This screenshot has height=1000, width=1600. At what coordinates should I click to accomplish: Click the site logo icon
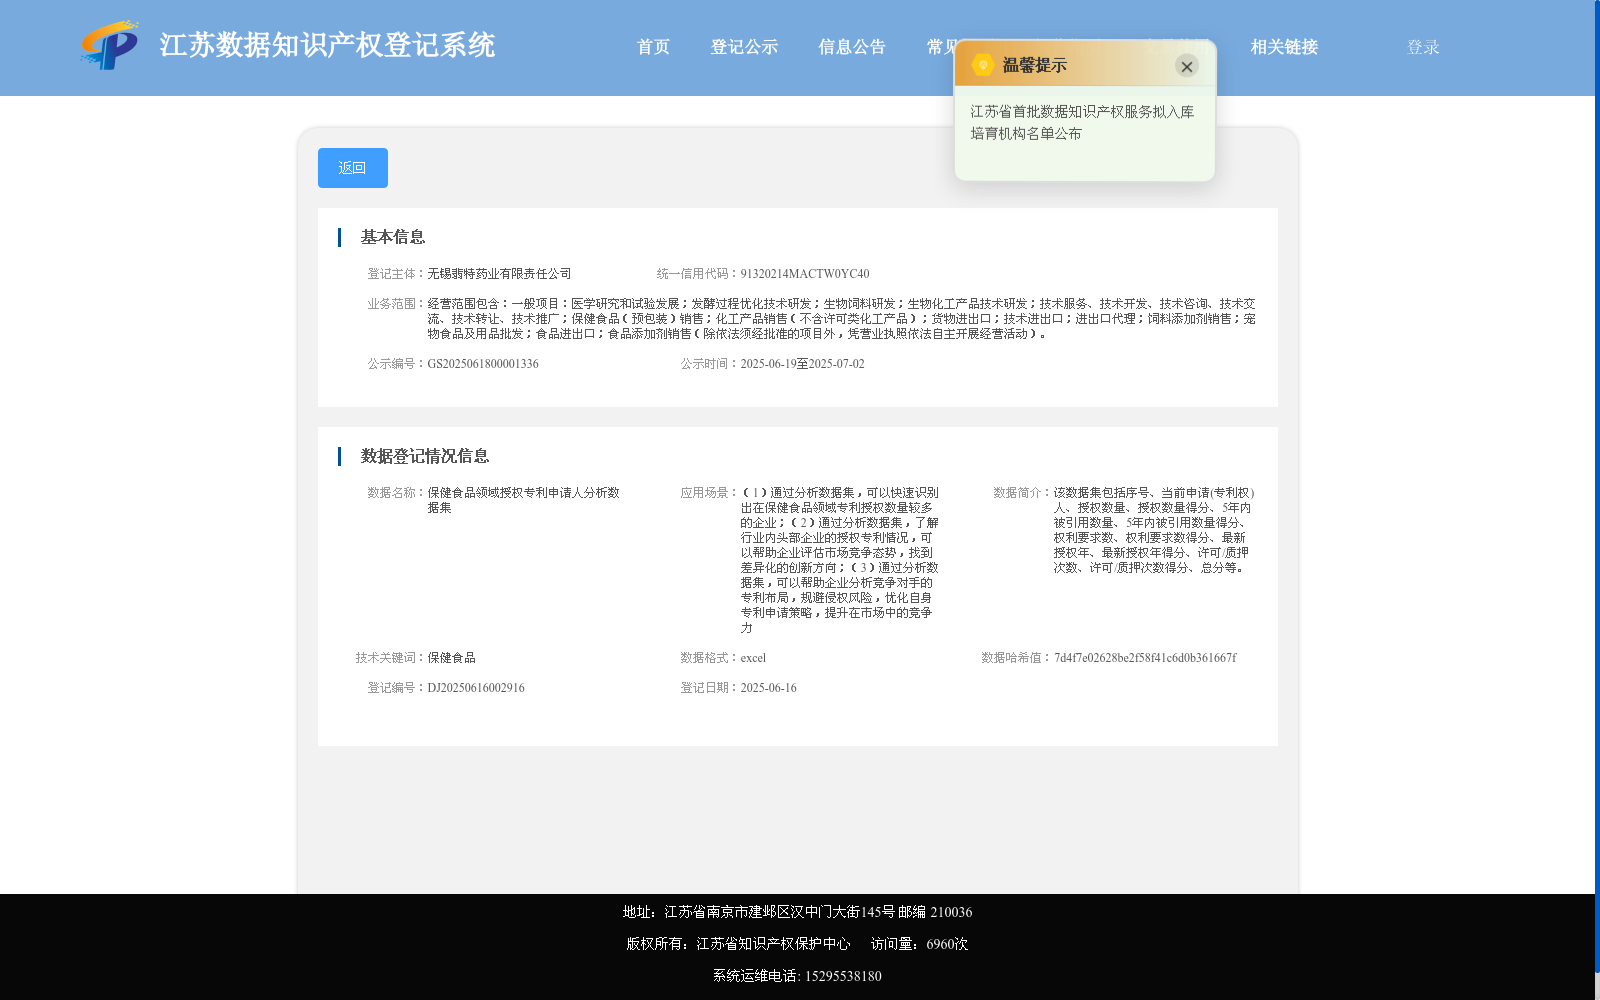tap(110, 45)
